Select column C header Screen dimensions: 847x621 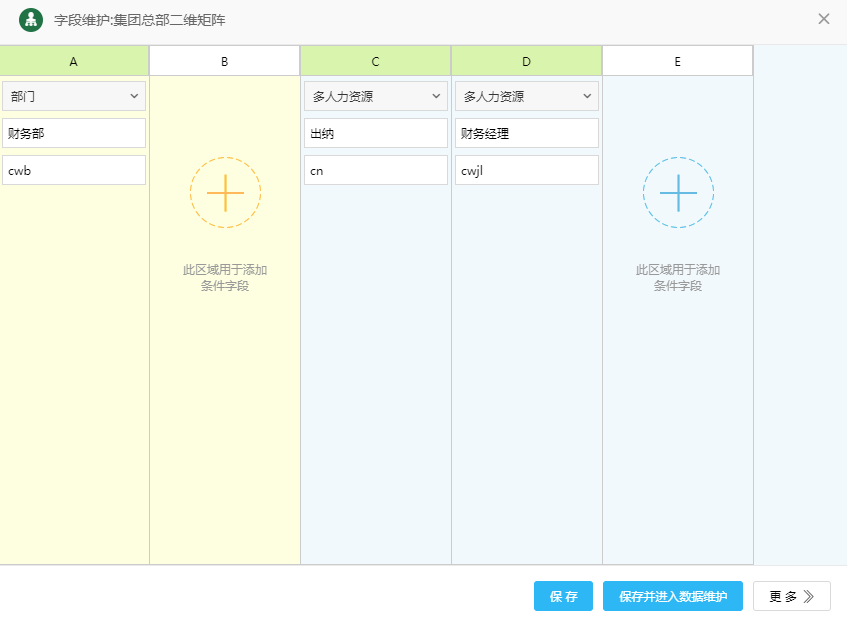pos(376,61)
